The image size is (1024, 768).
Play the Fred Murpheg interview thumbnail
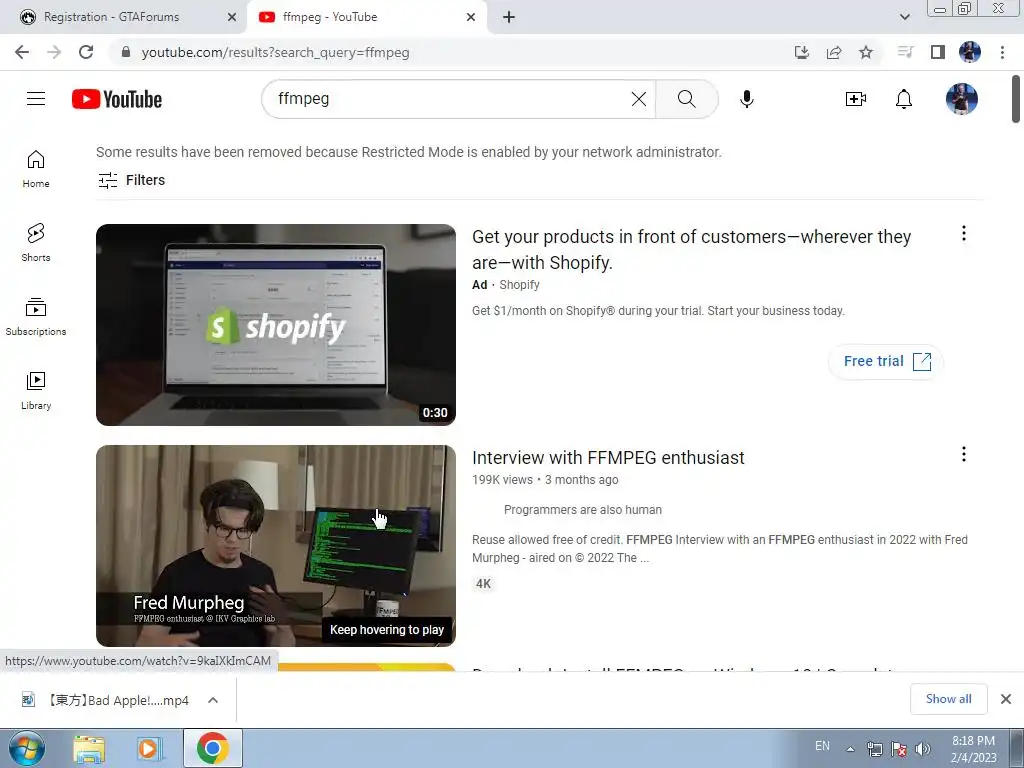click(x=276, y=546)
